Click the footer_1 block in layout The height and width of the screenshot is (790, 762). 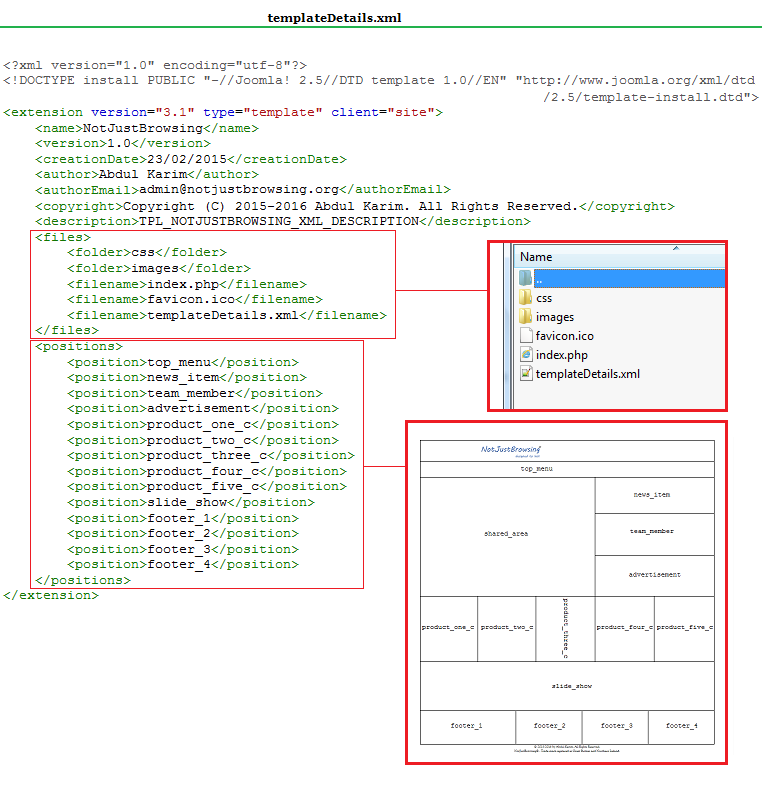coord(467,726)
